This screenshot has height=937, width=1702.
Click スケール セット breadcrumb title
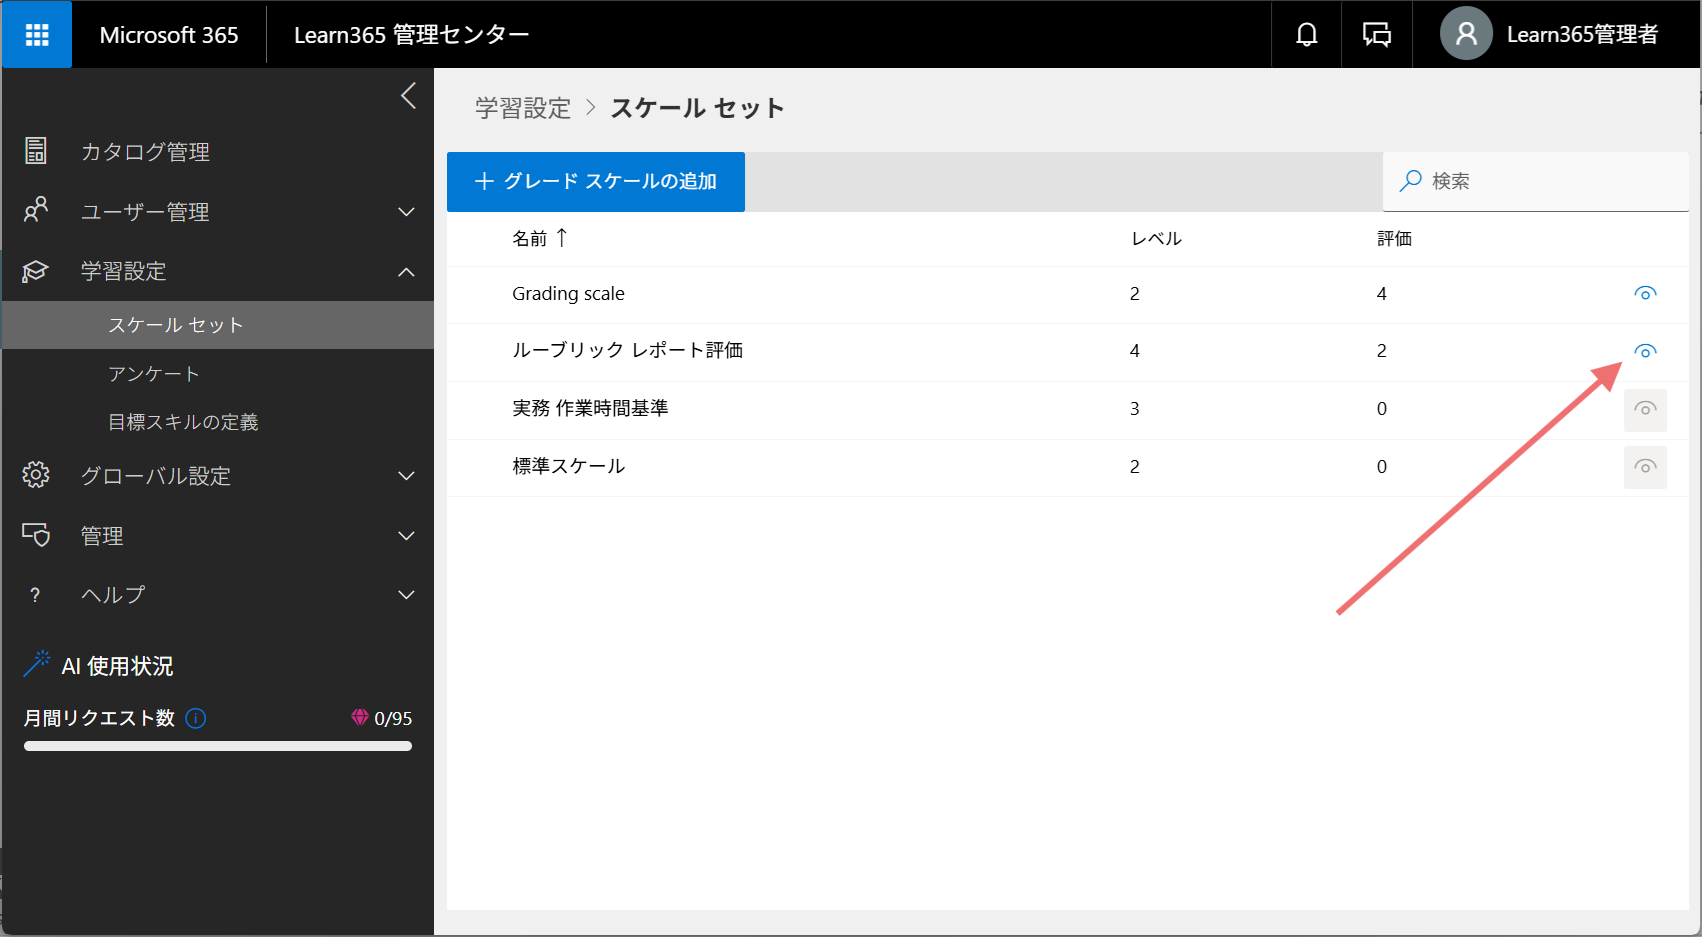point(697,108)
